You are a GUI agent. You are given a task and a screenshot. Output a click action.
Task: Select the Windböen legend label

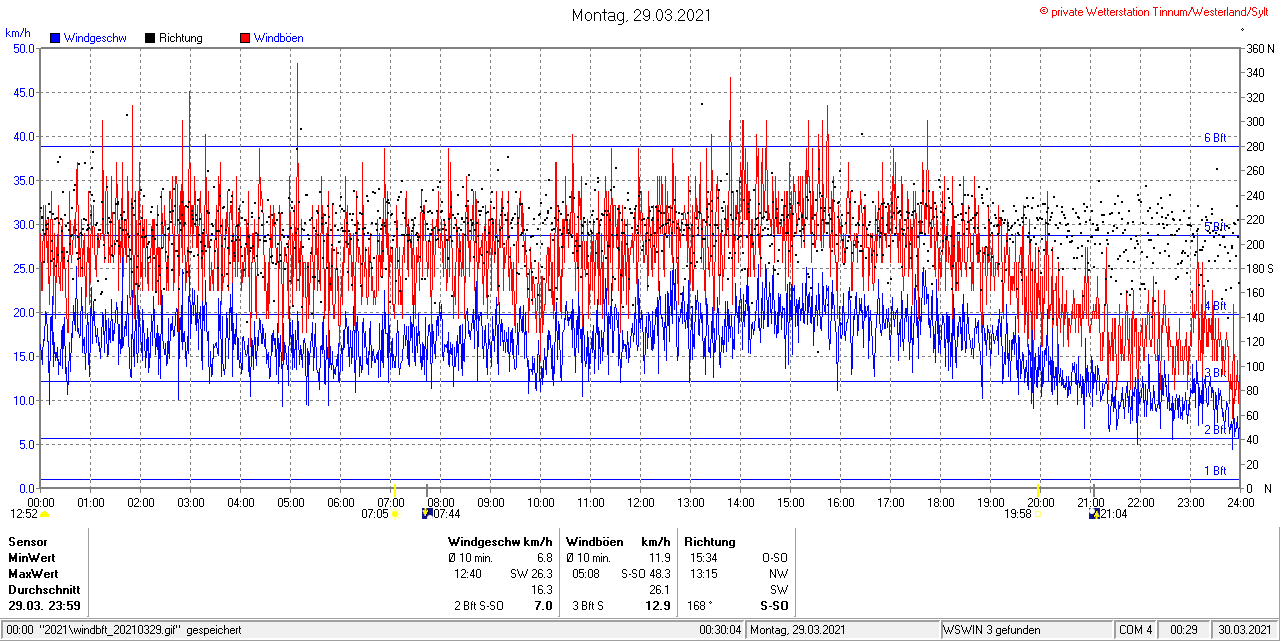coord(278,38)
